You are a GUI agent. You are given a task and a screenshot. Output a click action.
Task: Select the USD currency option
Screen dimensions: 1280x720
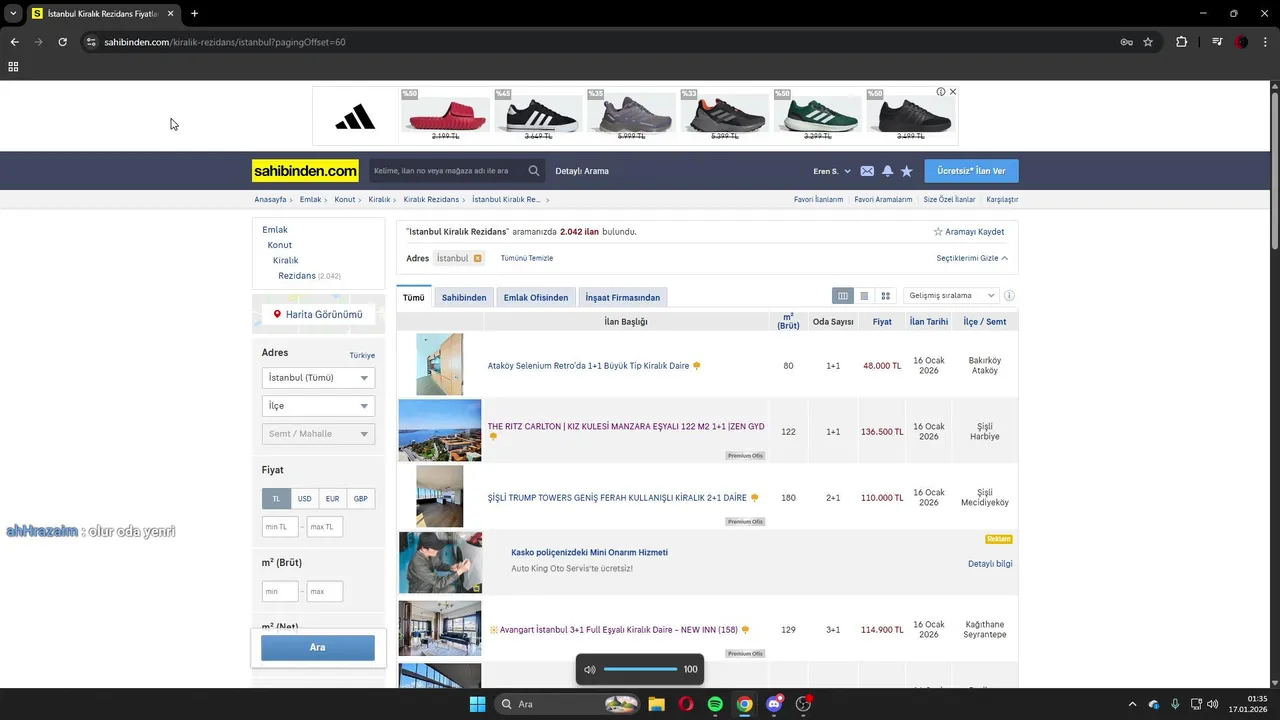click(x=304, y=499)
